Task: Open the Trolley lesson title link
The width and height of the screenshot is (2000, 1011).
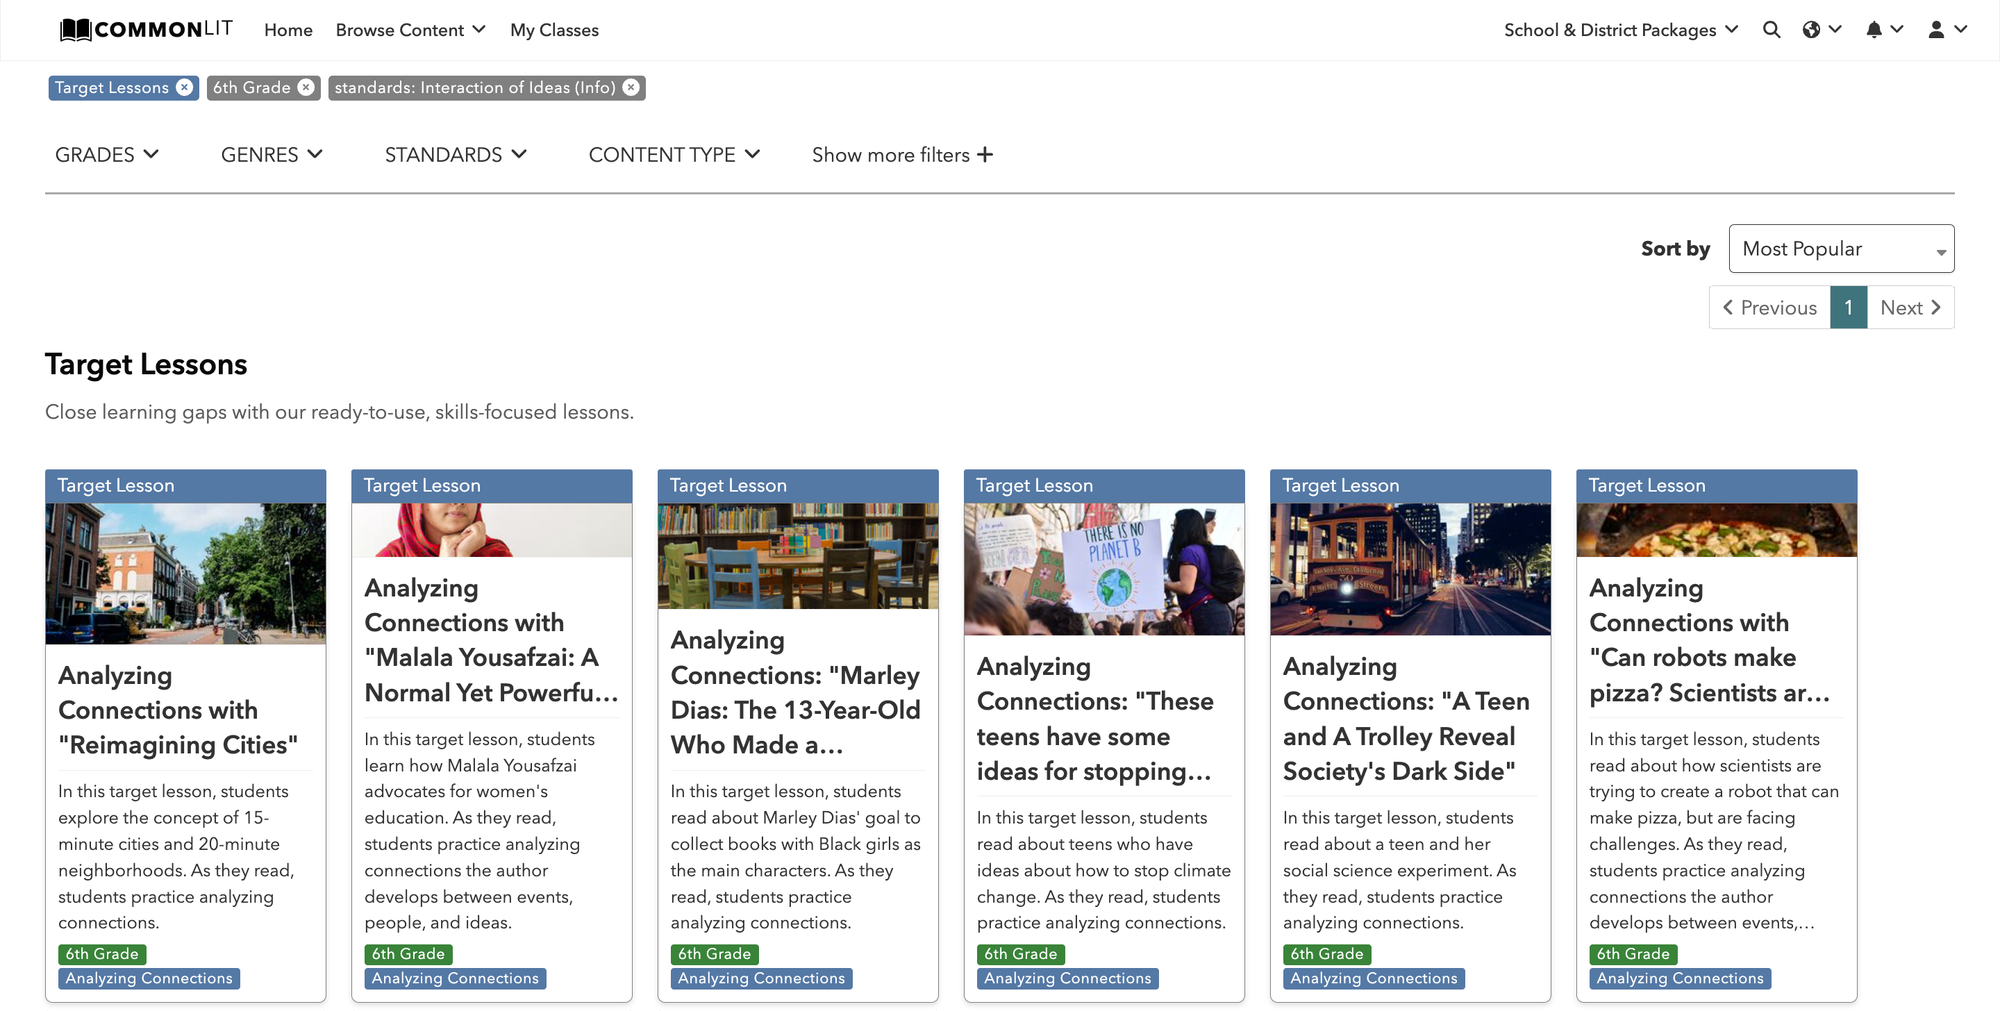Action: click(x=1406, y=719)
